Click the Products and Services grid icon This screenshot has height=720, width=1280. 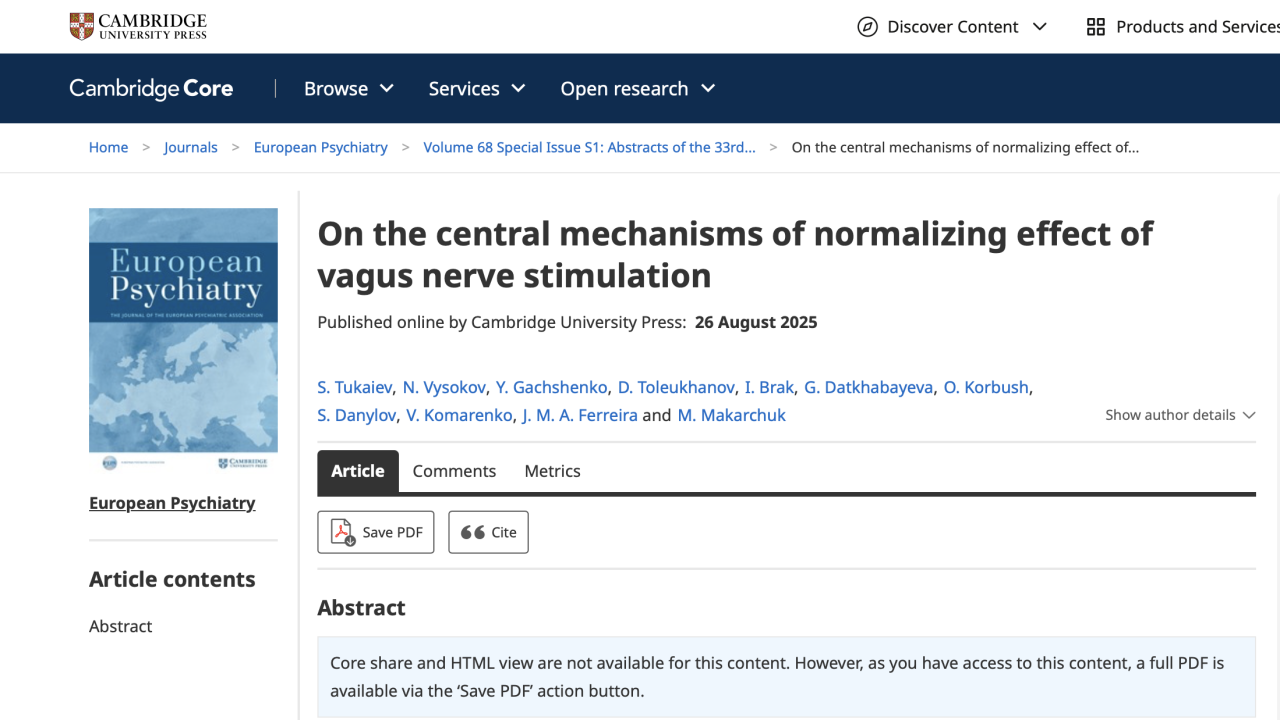point(1096,27)
